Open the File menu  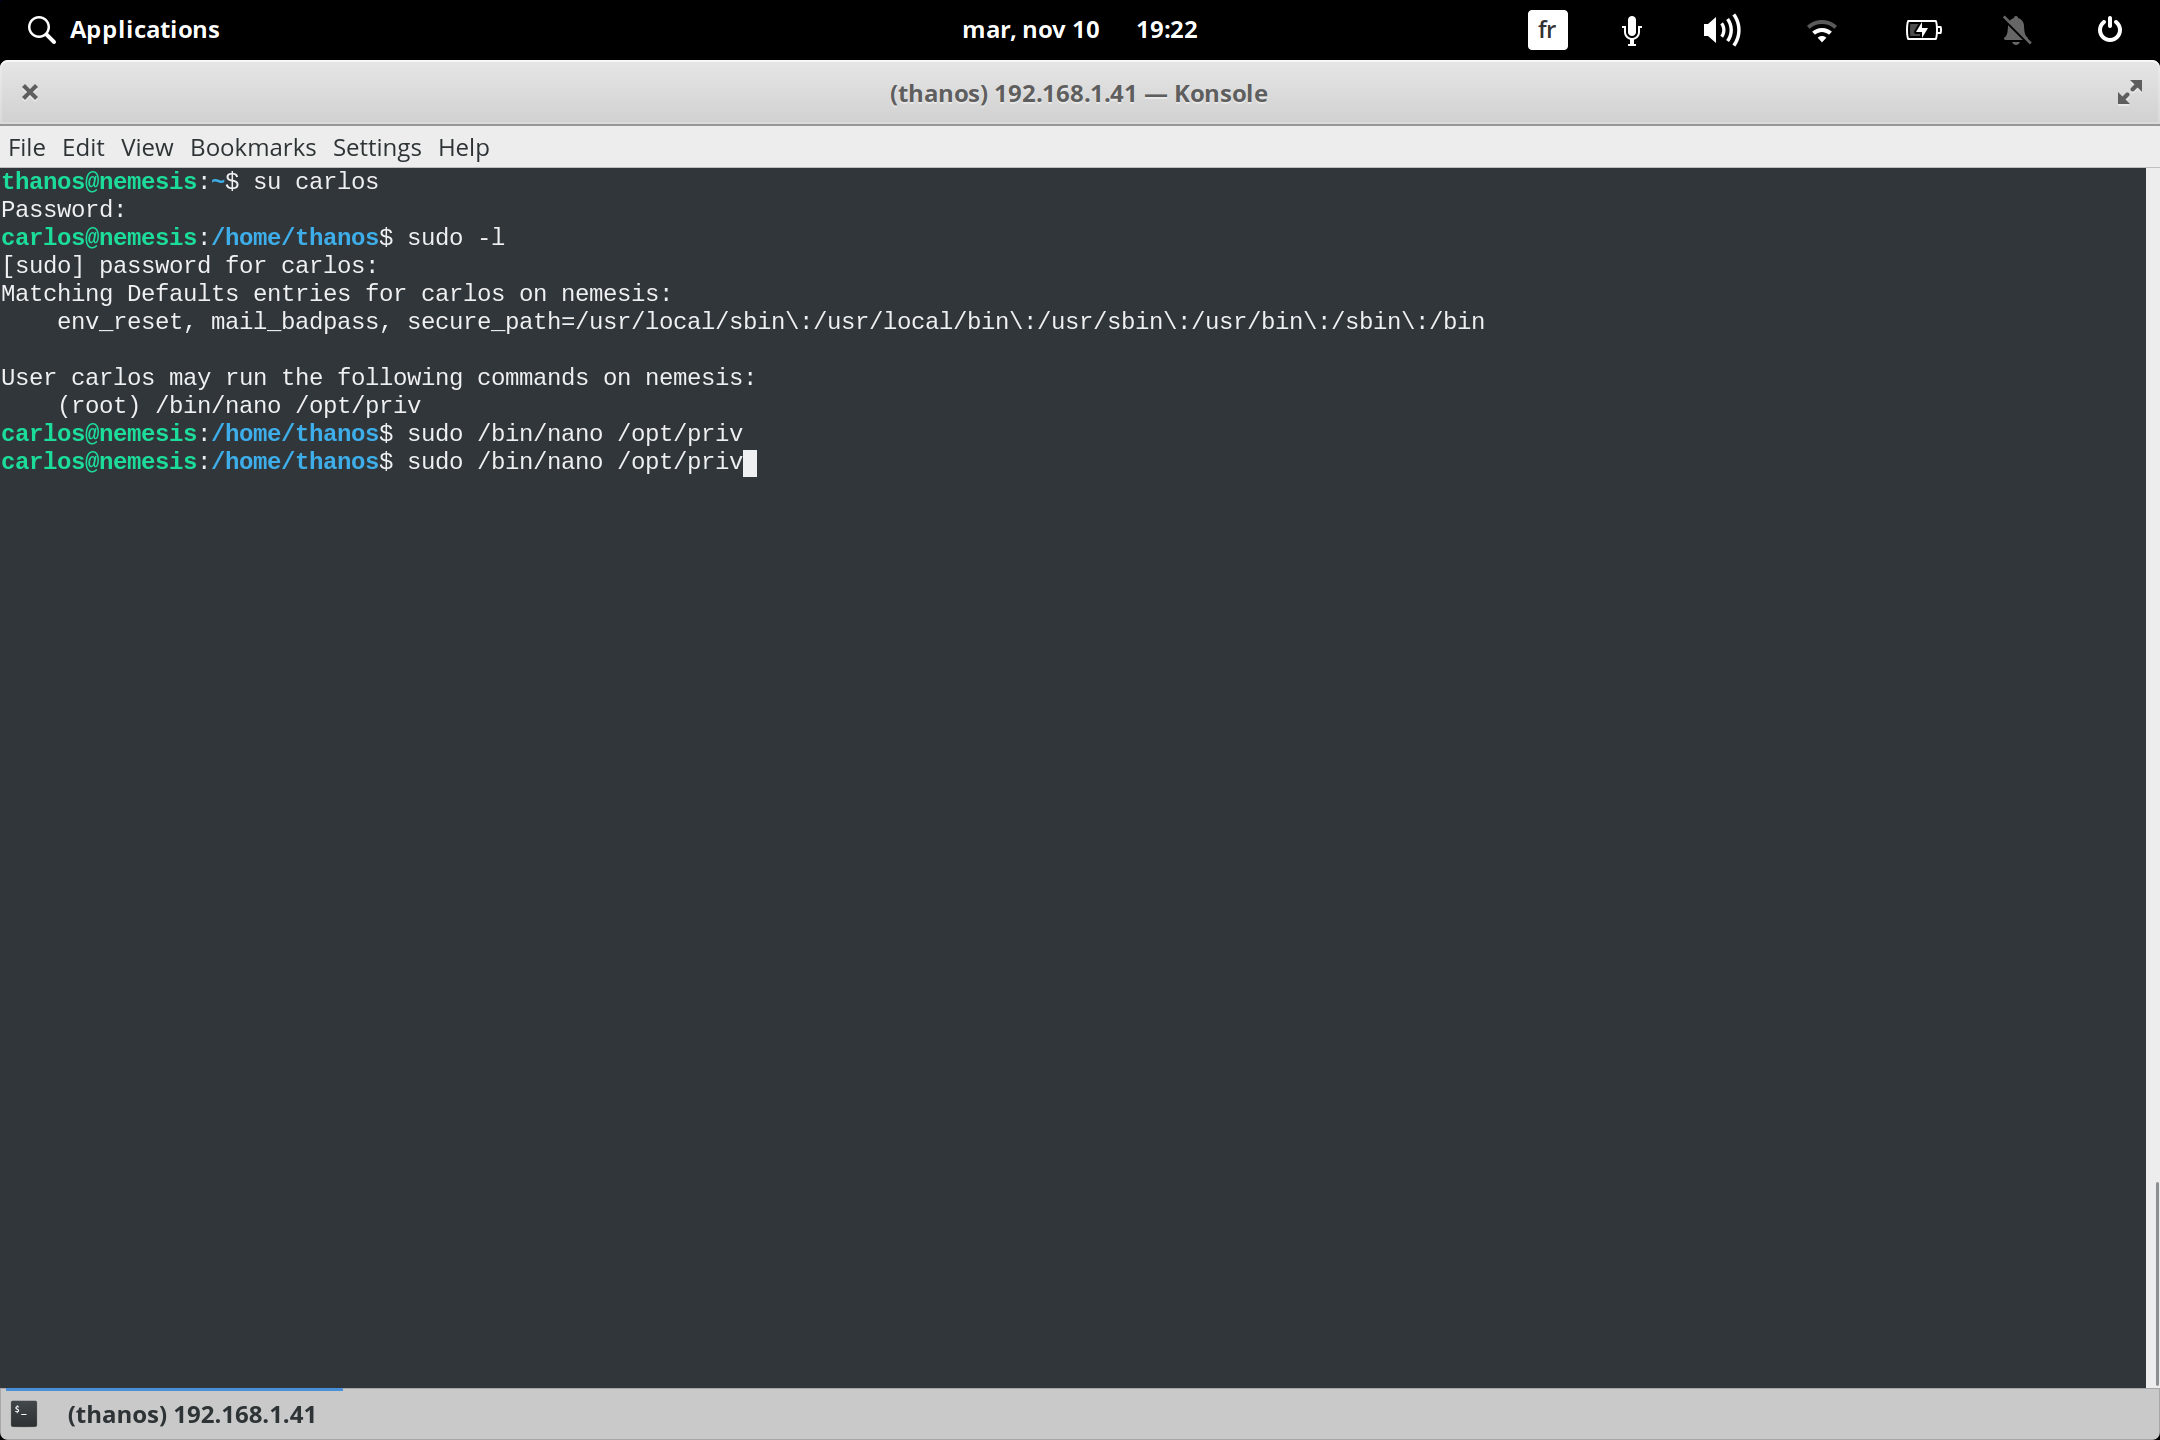click(x=26, y=147)
